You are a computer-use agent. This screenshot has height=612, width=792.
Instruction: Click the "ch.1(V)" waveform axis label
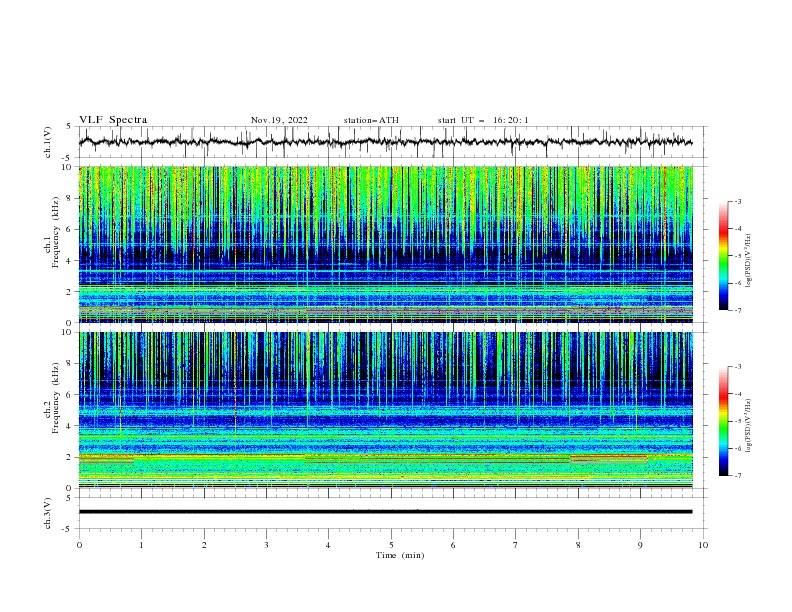click(48, 142)
